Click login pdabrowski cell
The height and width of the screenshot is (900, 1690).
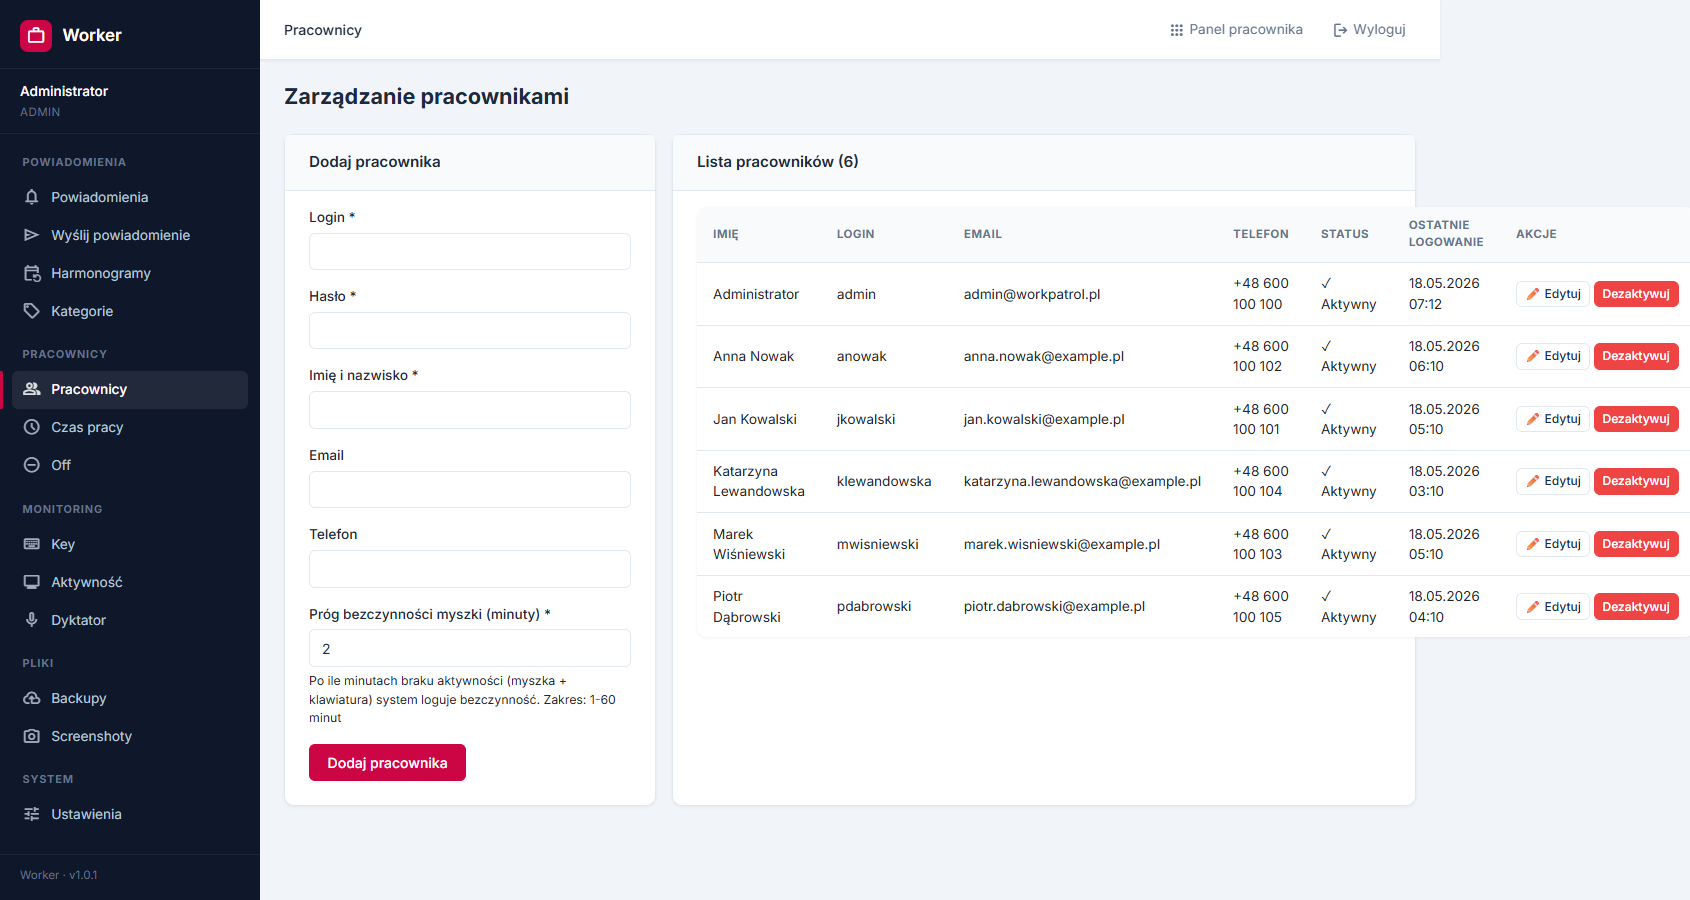pos(874,606)
